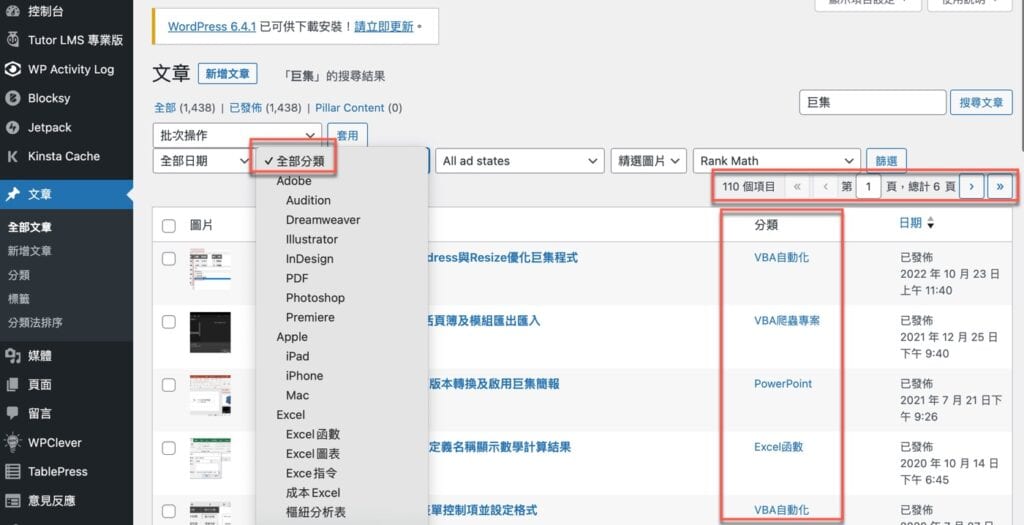
Task: Select Apple in the category list
Action: [292, 337]
